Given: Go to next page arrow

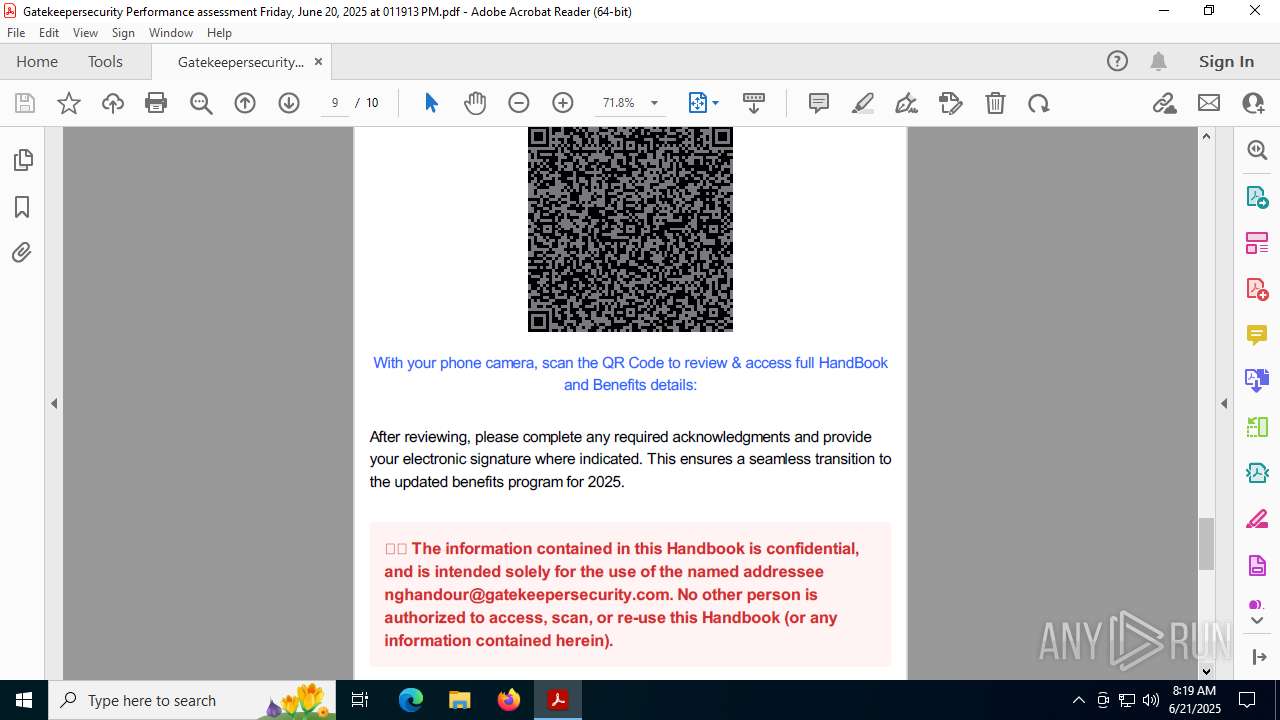Looking at the screenshot, I should (289, 103).
